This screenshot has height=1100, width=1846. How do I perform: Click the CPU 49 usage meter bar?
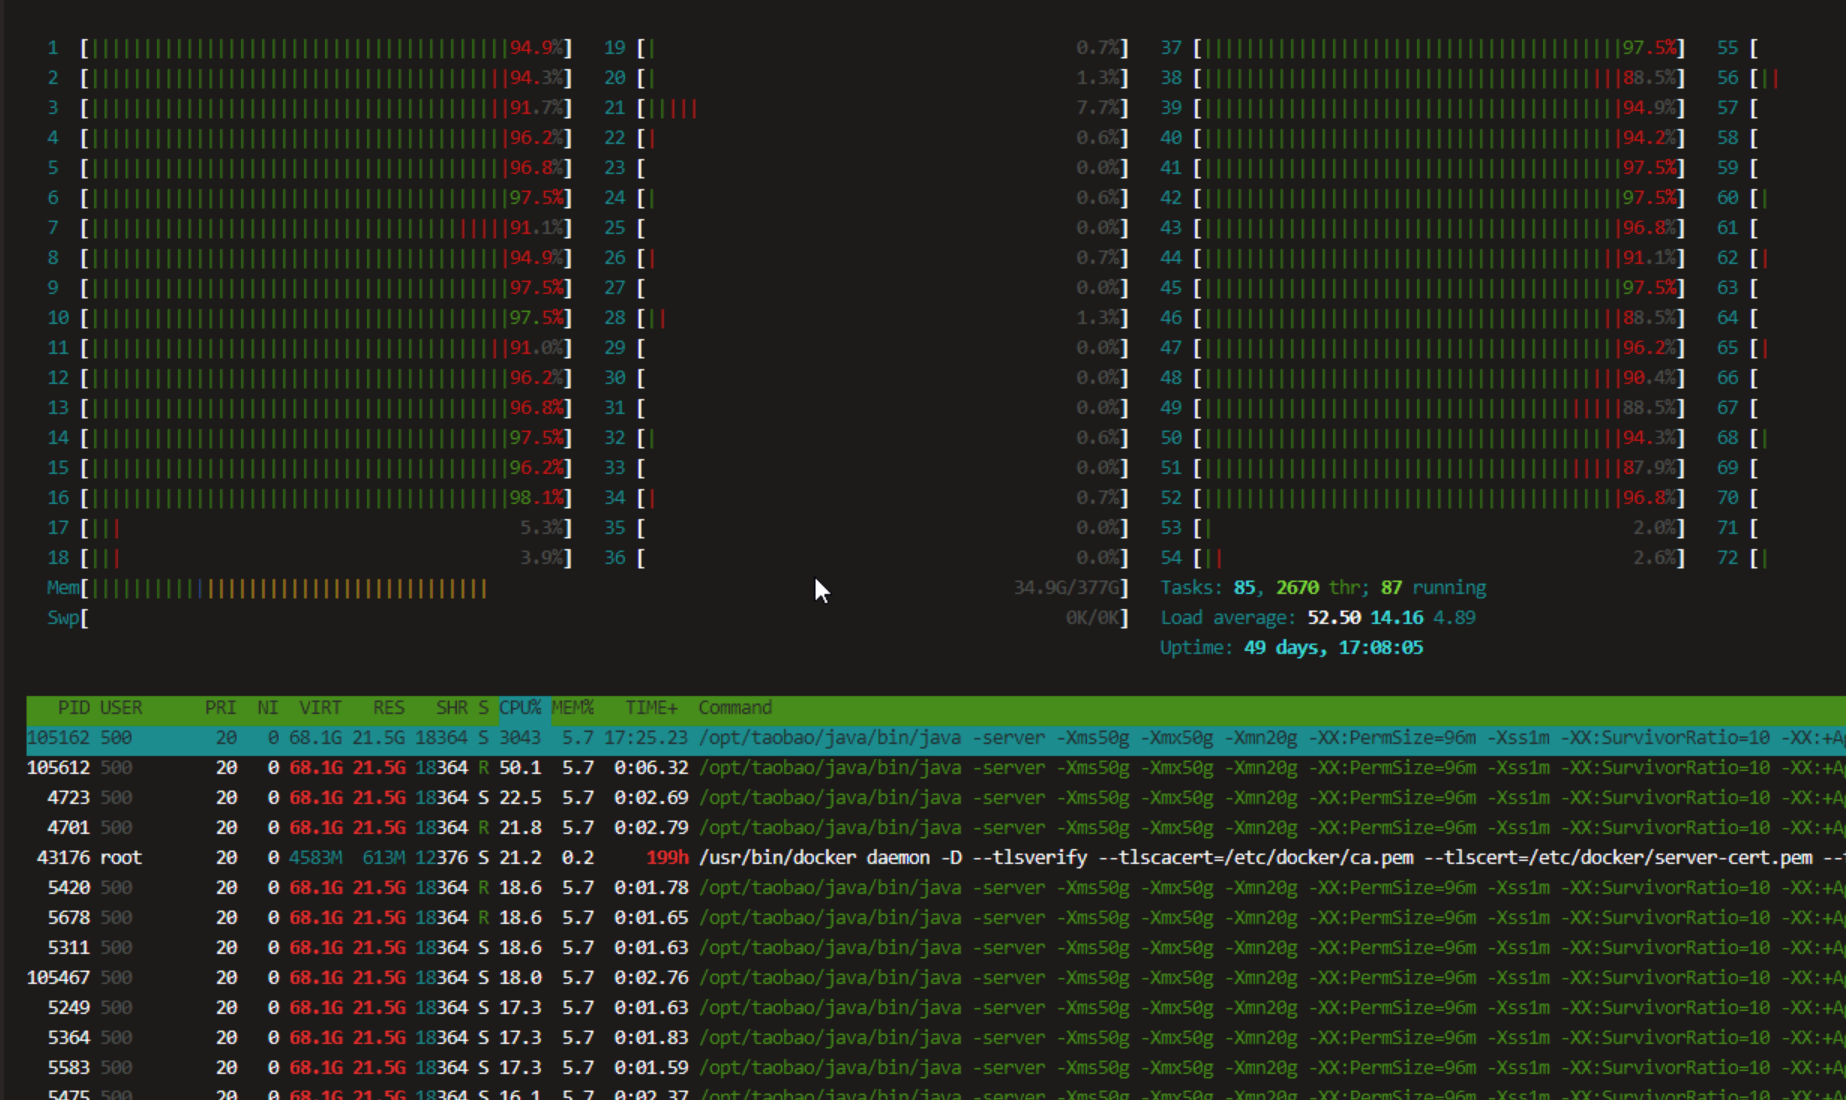coord(1440,408)
